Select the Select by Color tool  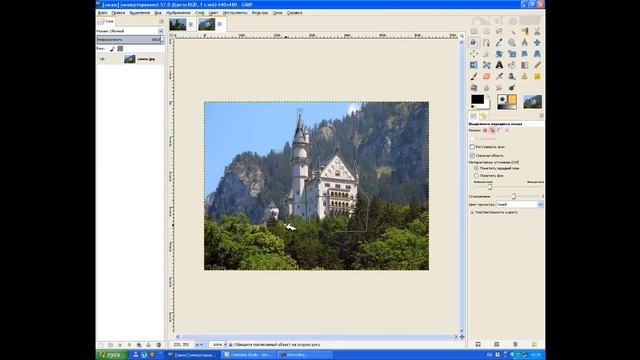[524, 31]
